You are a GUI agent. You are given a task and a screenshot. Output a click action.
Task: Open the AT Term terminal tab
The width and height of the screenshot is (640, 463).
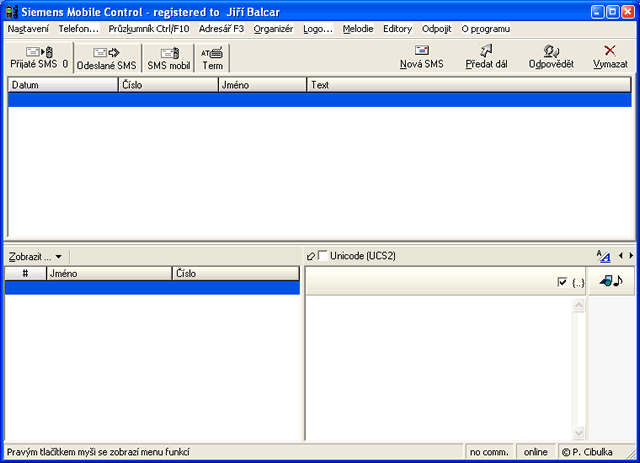pos(212,58)
